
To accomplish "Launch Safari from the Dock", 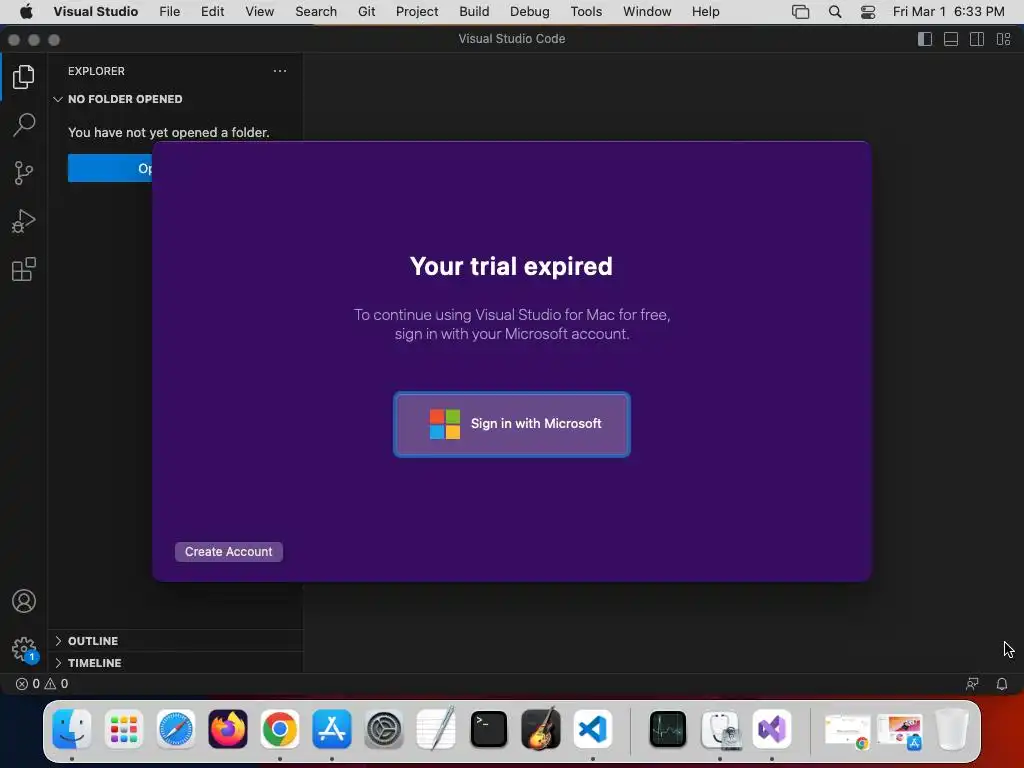I will pos(176,729).
